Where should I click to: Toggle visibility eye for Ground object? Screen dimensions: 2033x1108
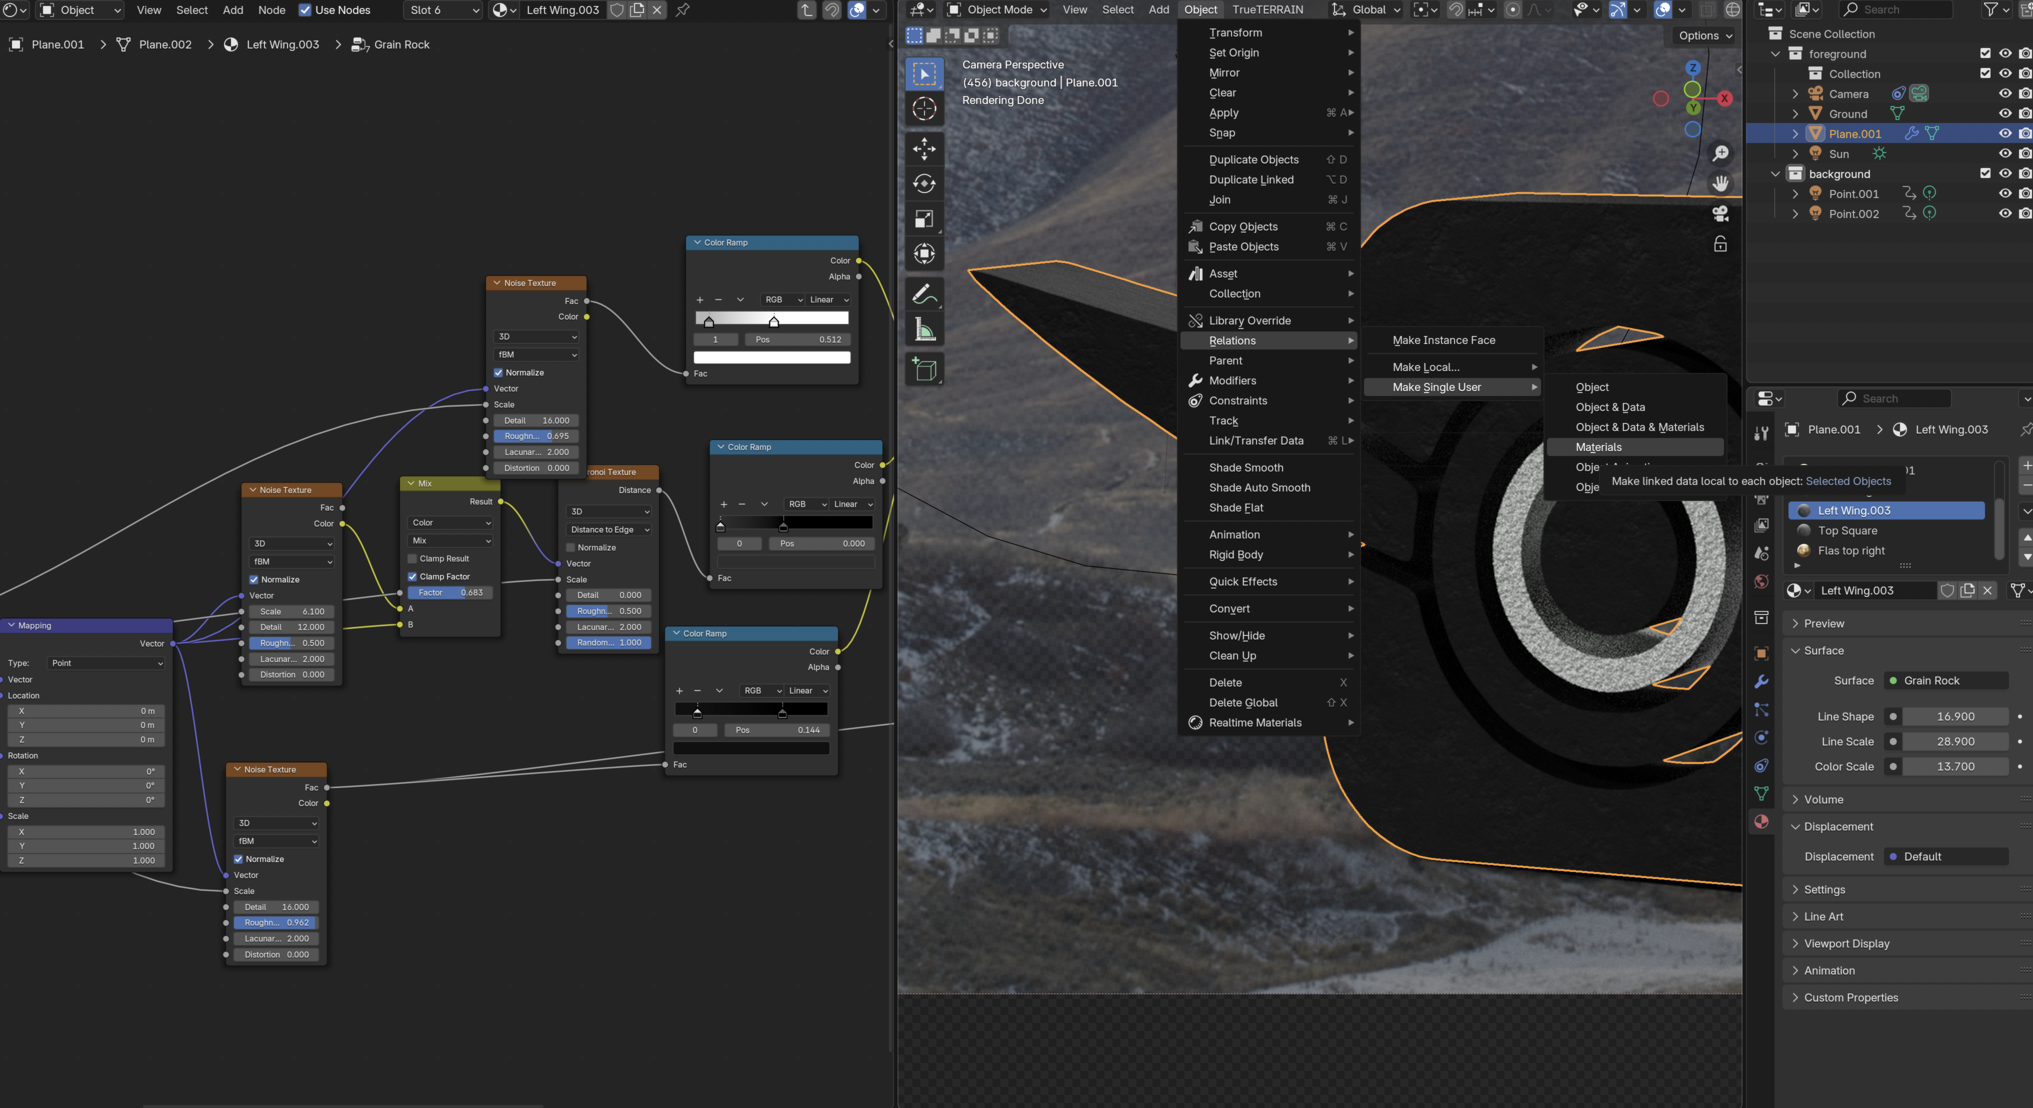(x=2004, y=114)
